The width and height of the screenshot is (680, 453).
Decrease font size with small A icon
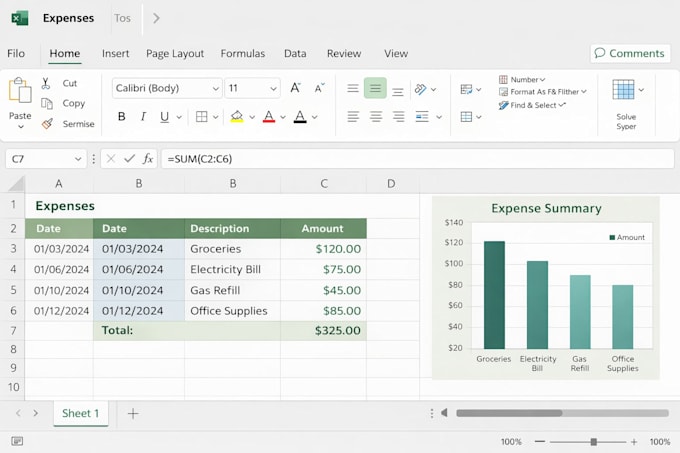pos(319,88)
